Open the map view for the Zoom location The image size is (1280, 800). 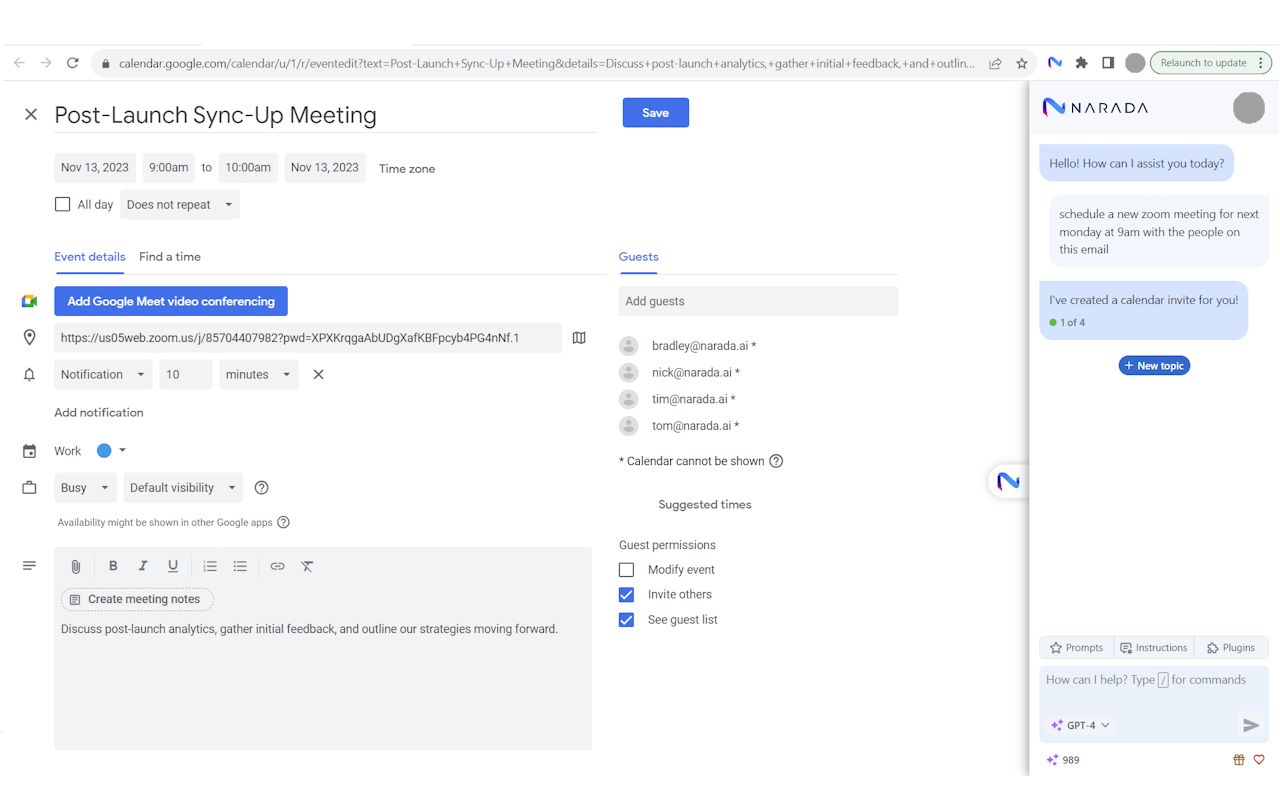click(x=578, y=337)
